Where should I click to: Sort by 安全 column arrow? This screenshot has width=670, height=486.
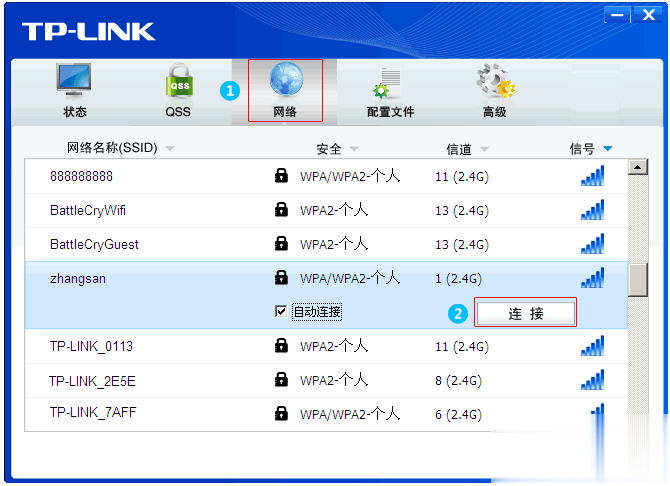point(354,149)
